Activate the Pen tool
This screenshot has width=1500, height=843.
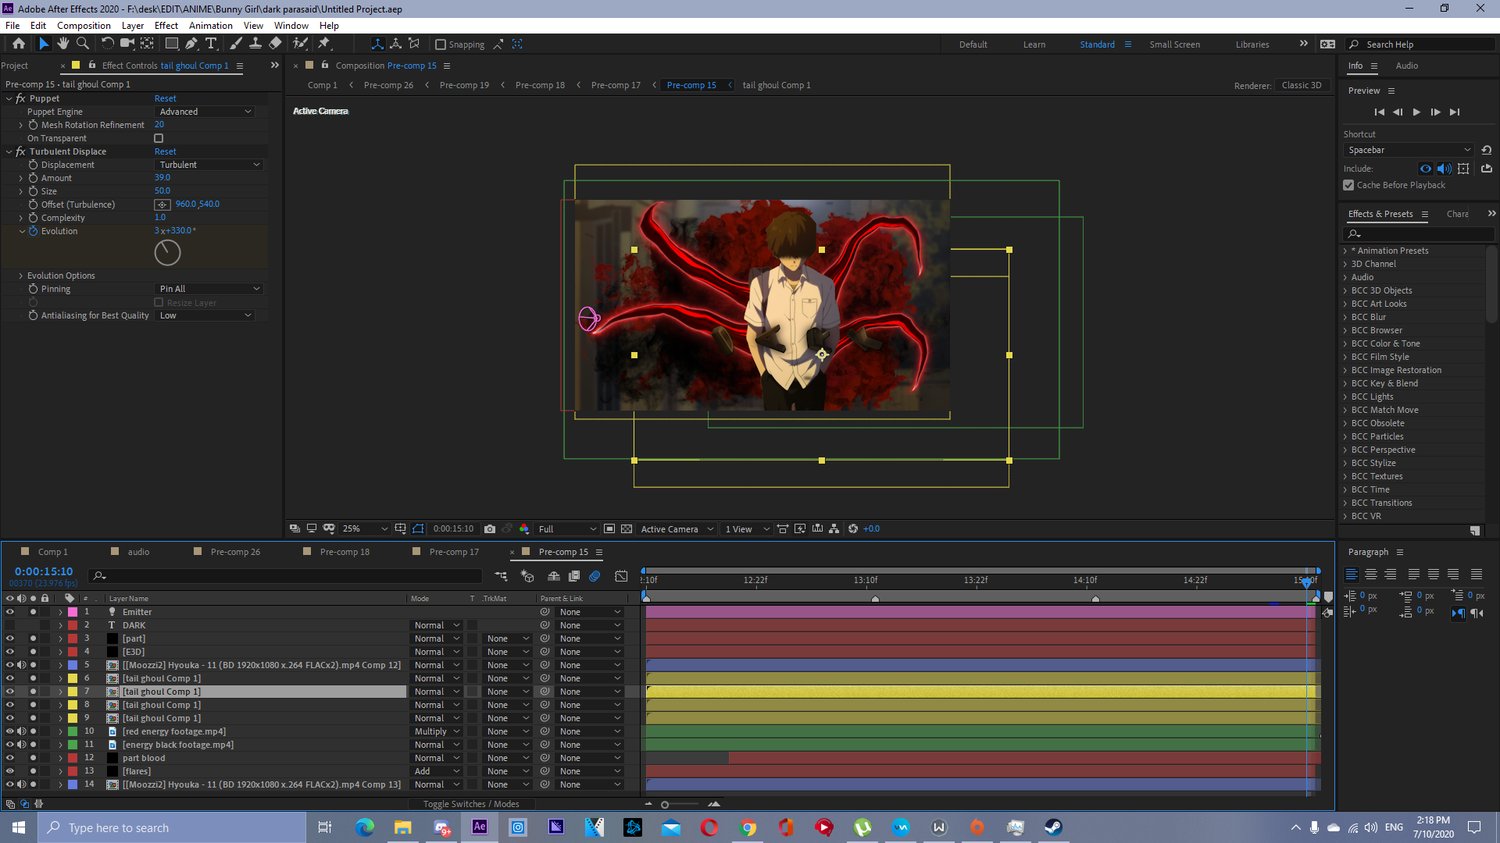(x=191, y=44)
